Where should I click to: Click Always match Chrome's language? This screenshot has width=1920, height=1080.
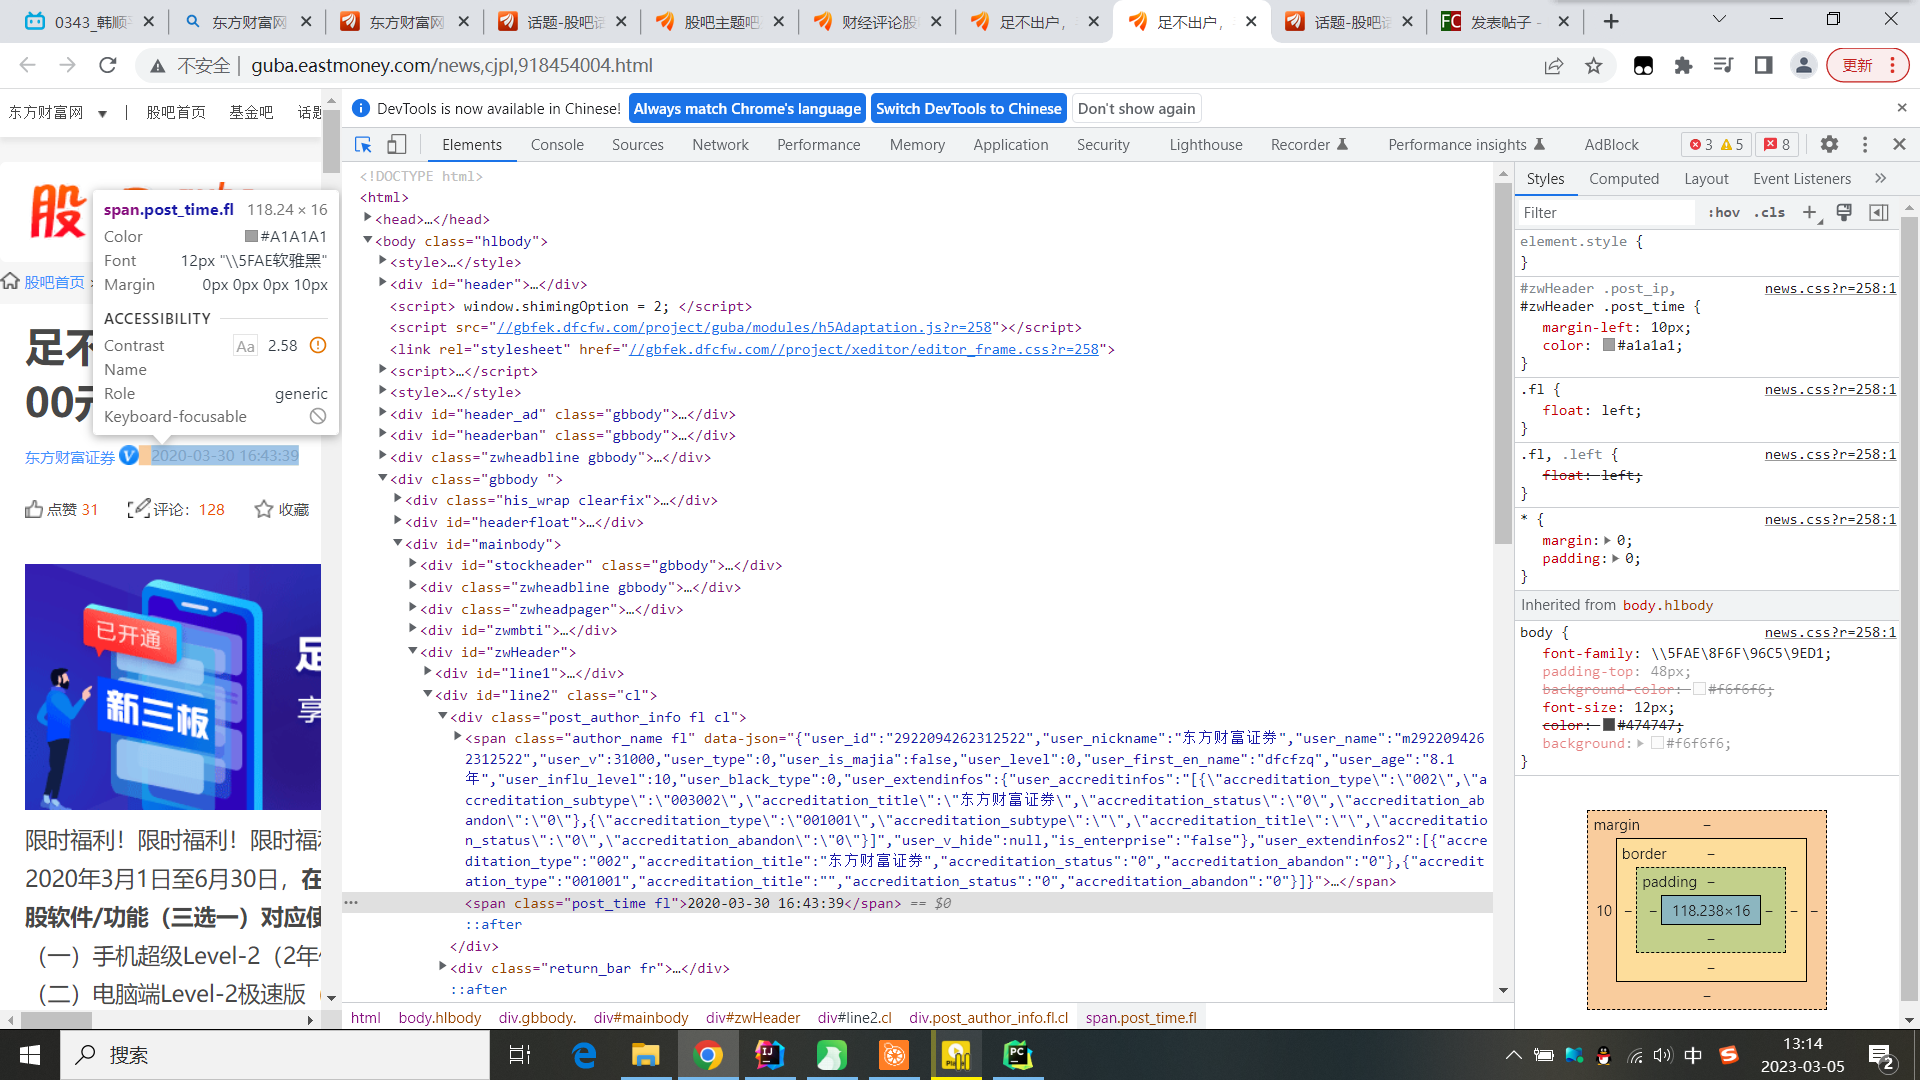(x=747, y=108)
